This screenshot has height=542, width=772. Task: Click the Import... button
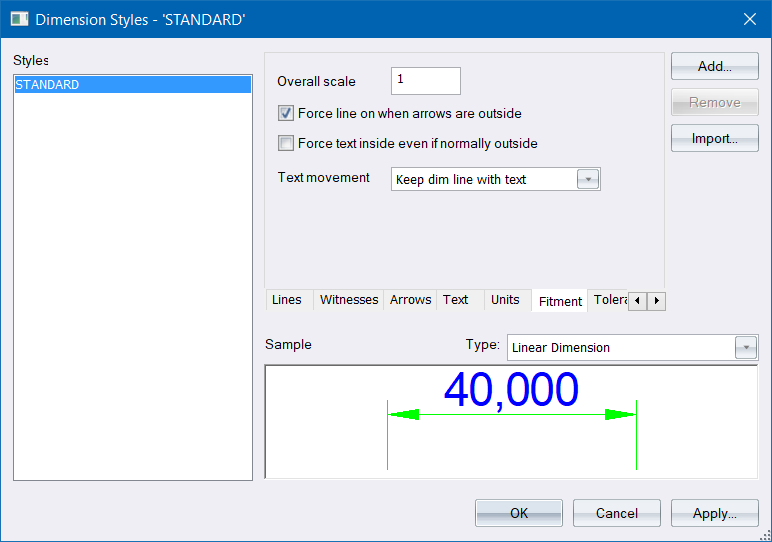point(714,139)
